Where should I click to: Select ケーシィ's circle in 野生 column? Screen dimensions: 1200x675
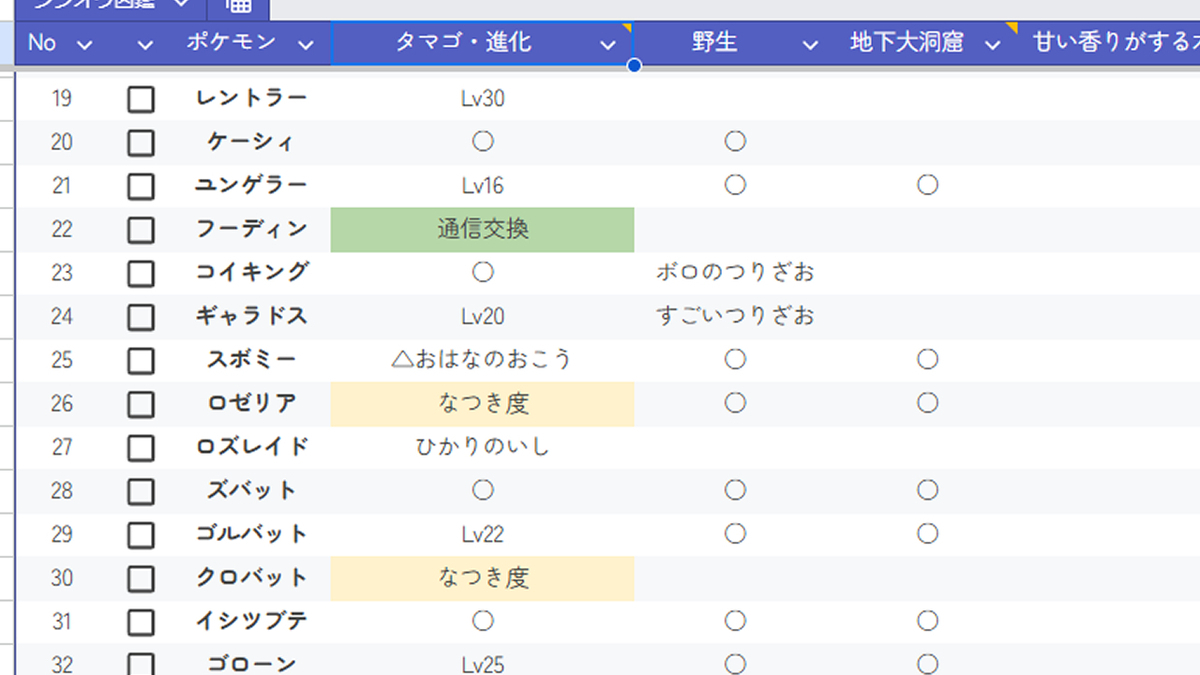pyautogui.click(x=735, y=142)
